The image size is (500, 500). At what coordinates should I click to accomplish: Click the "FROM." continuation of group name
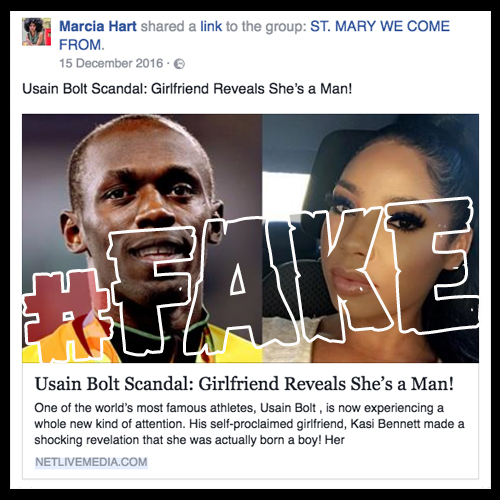pyautogui.click(x=82, y=45)
